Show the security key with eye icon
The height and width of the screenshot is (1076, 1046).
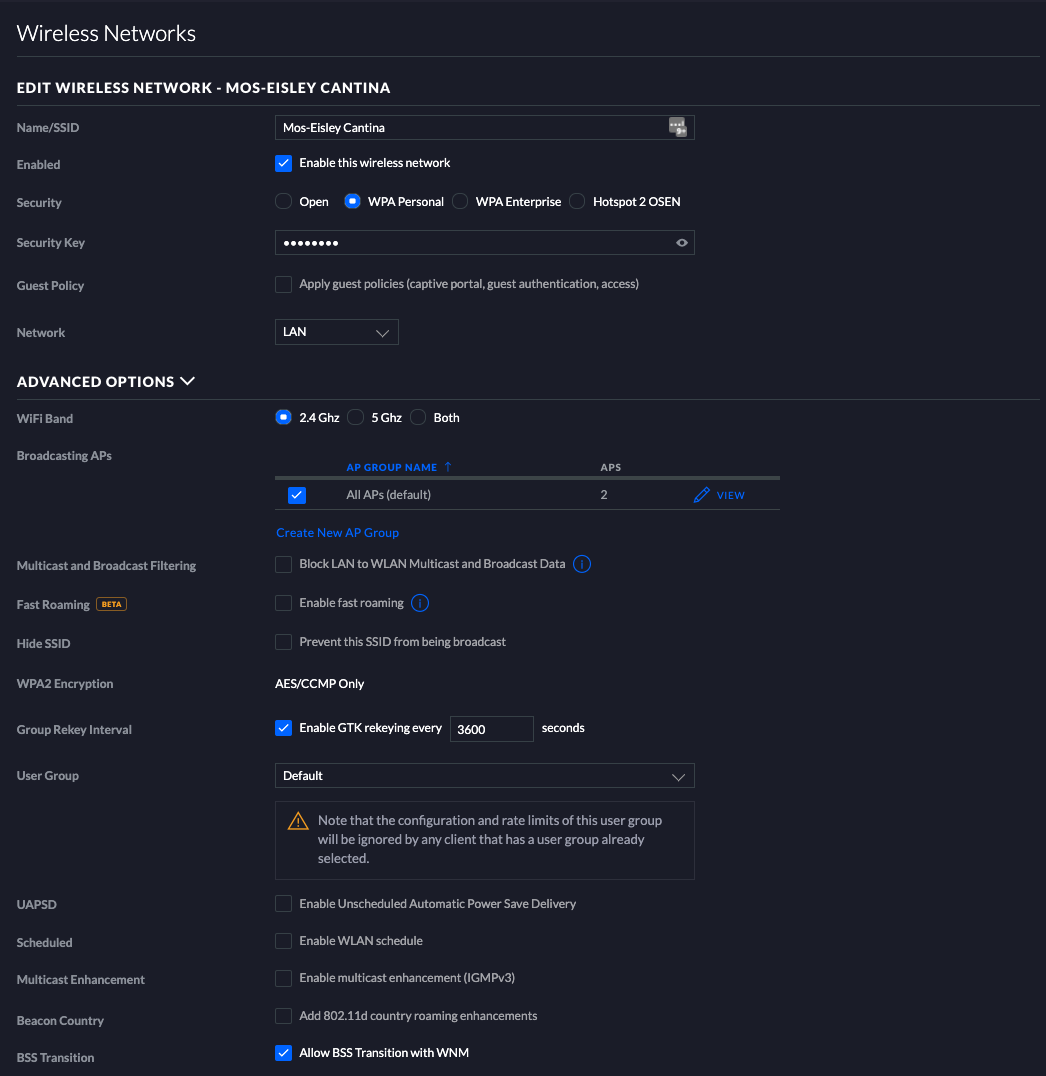[x=682, y=243]
